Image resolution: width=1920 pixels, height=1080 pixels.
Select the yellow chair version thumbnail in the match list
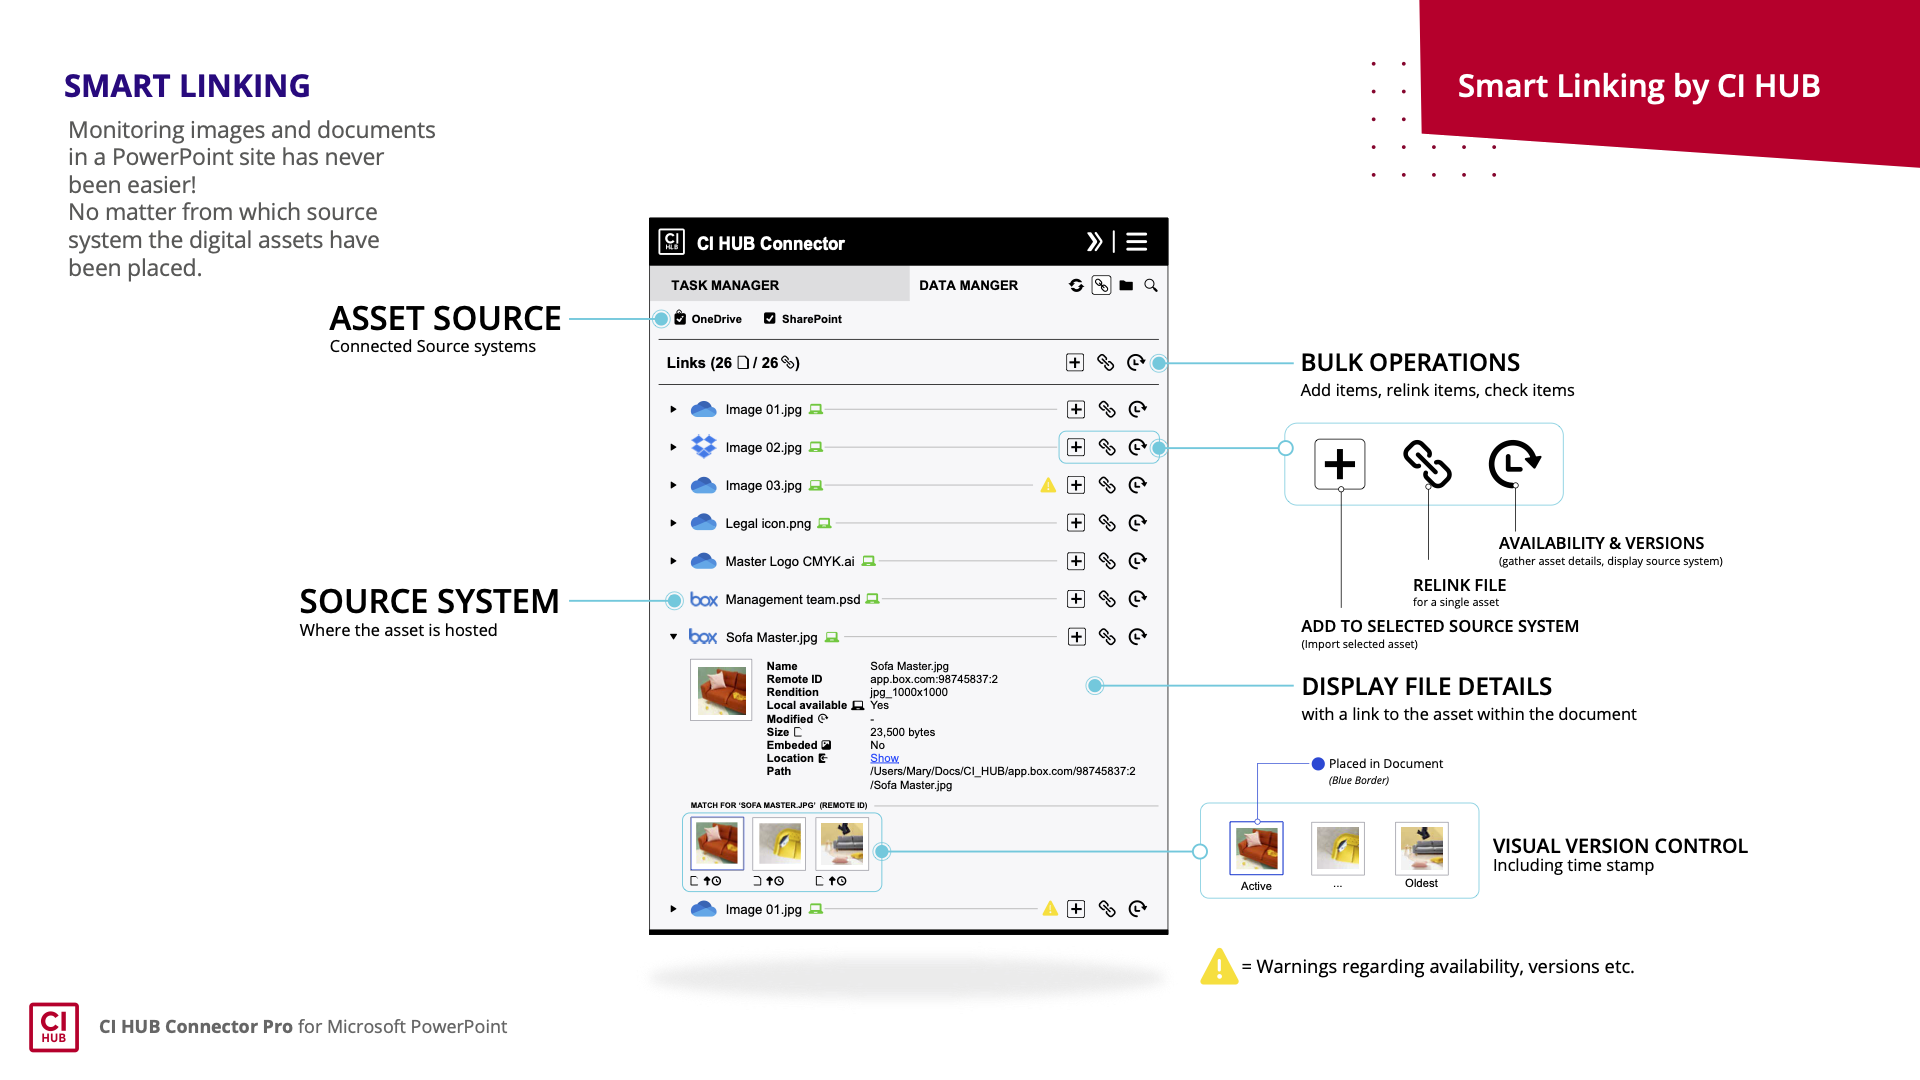click(779, 844)
